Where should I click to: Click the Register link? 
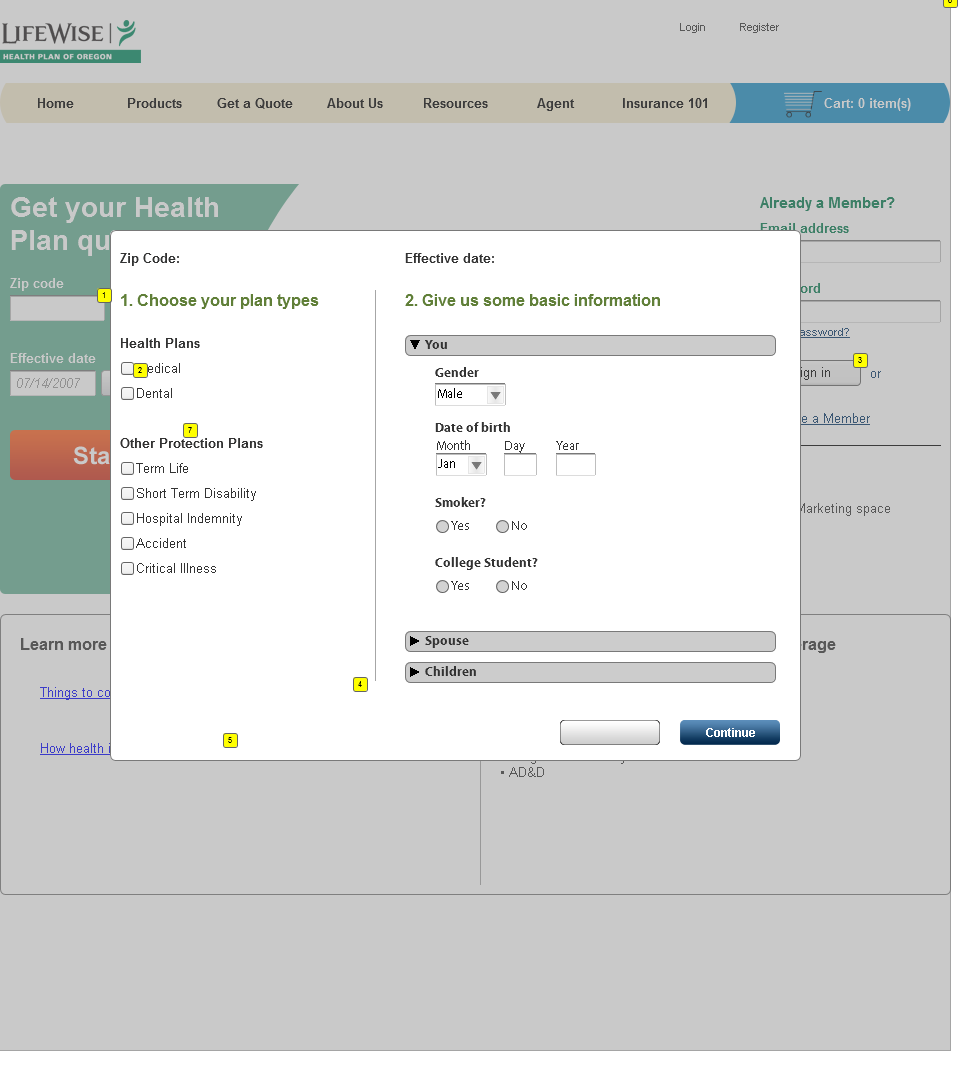pos(758,28)
